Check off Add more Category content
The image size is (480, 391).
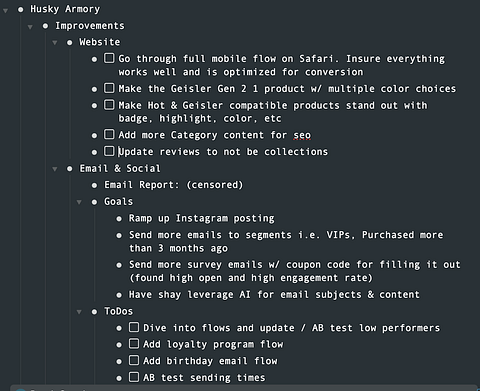pyautogui.click(x=109, y=134)
